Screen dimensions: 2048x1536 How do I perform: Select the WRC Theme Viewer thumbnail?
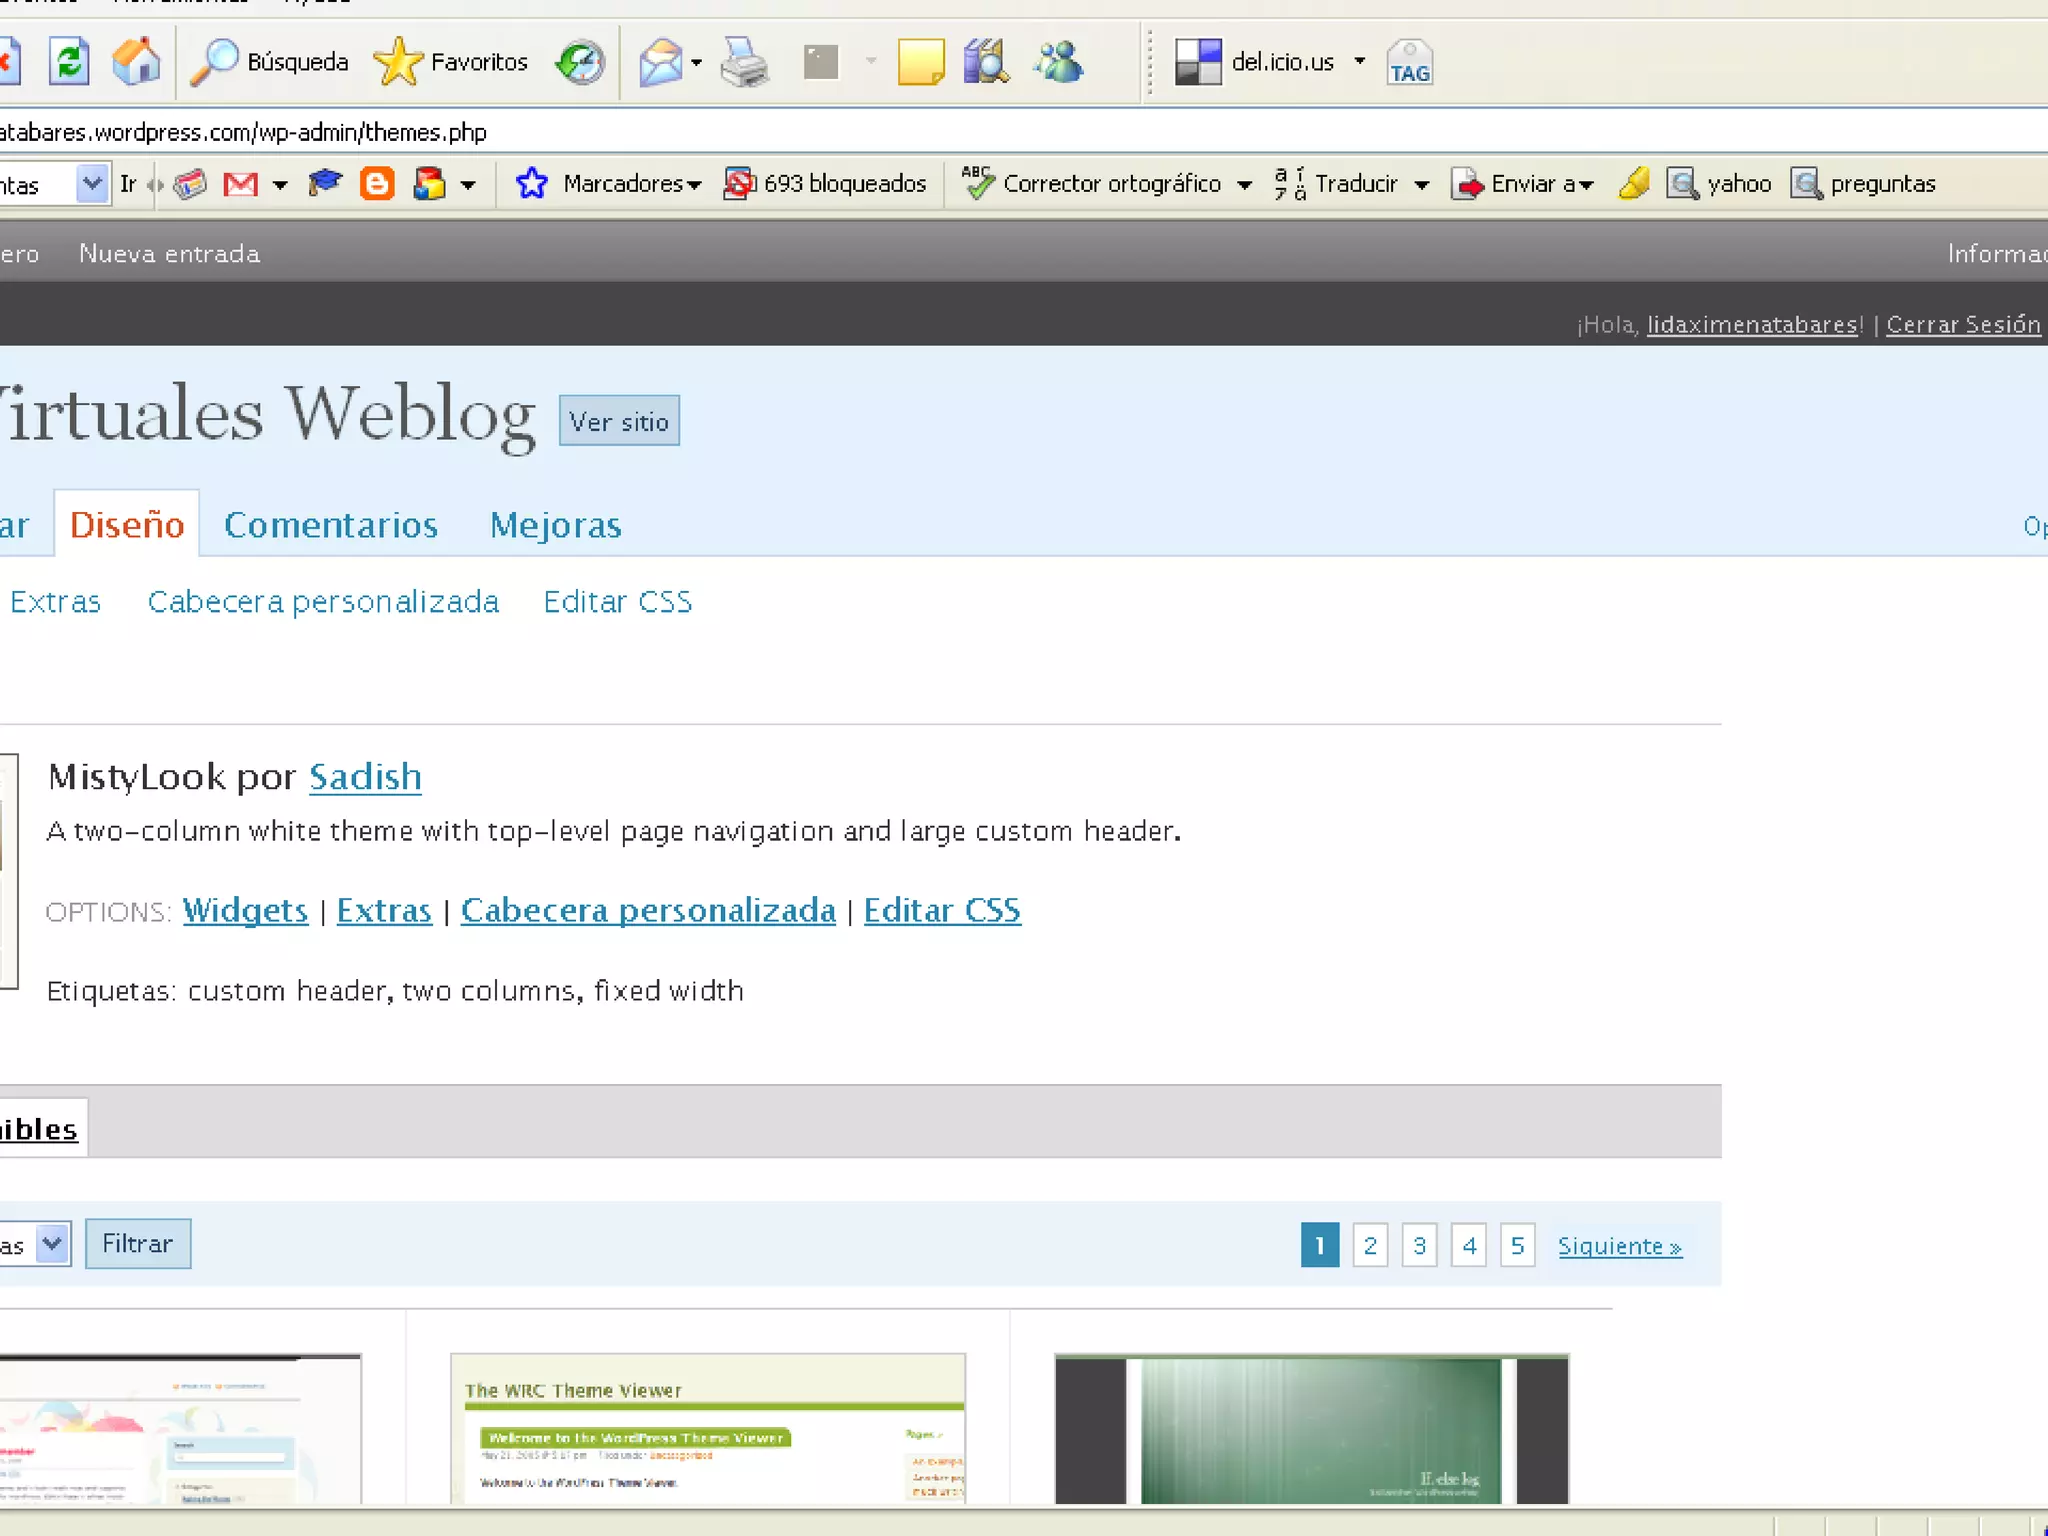click(707, 1428)
